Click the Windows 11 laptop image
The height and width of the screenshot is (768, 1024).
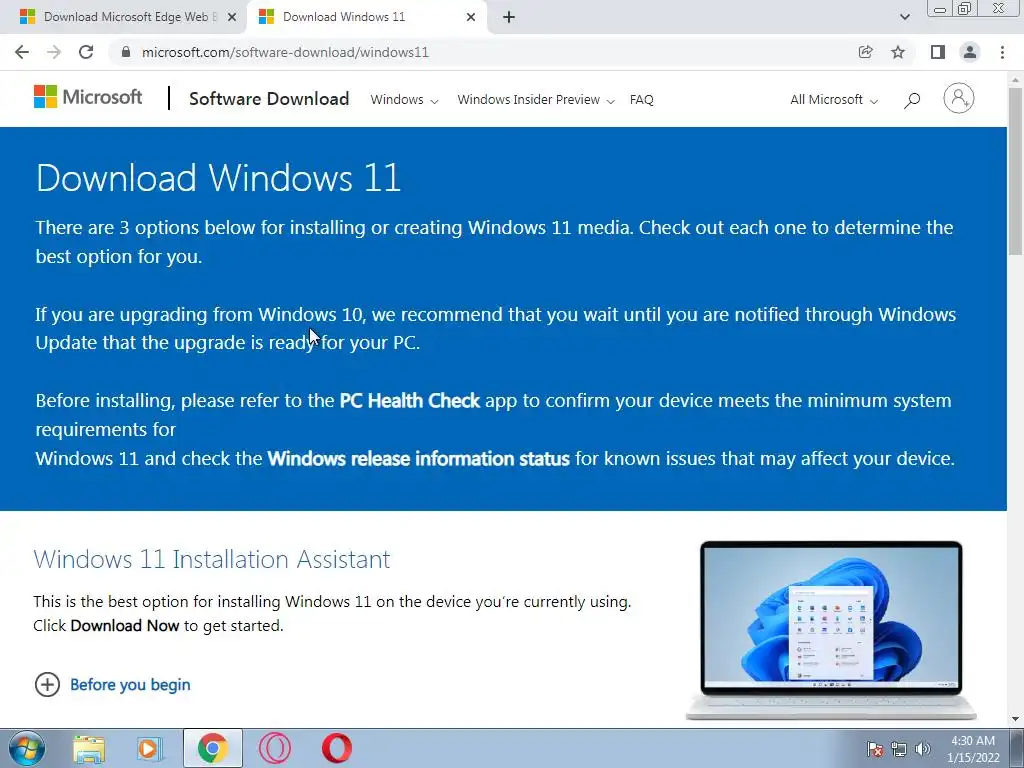tap(831, 630)
